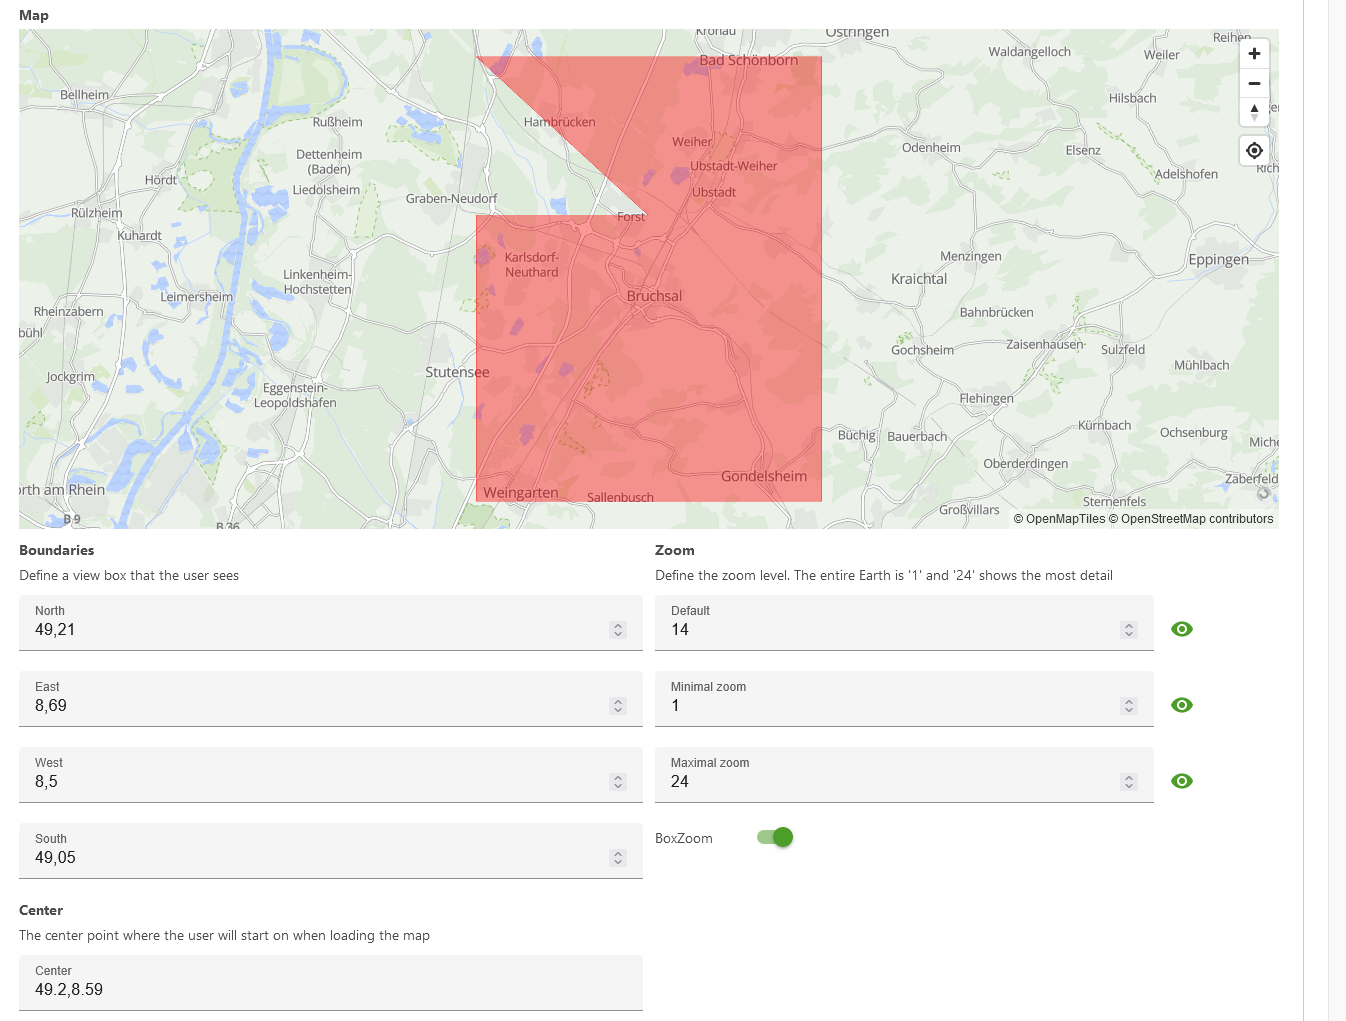The height and width of the screenshot is (1021, 1346).
Task: Increase the North boundary using its stepper
Action: (x=618, y=625)
